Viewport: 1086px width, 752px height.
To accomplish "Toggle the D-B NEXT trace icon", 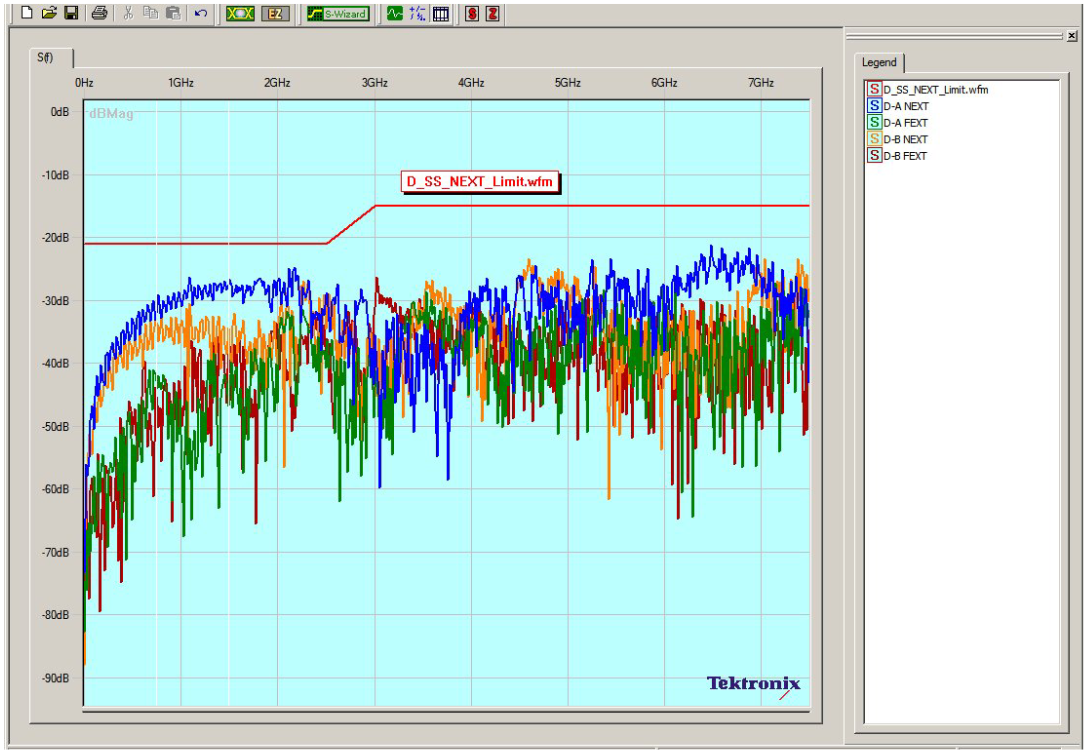I will (875, 139).
